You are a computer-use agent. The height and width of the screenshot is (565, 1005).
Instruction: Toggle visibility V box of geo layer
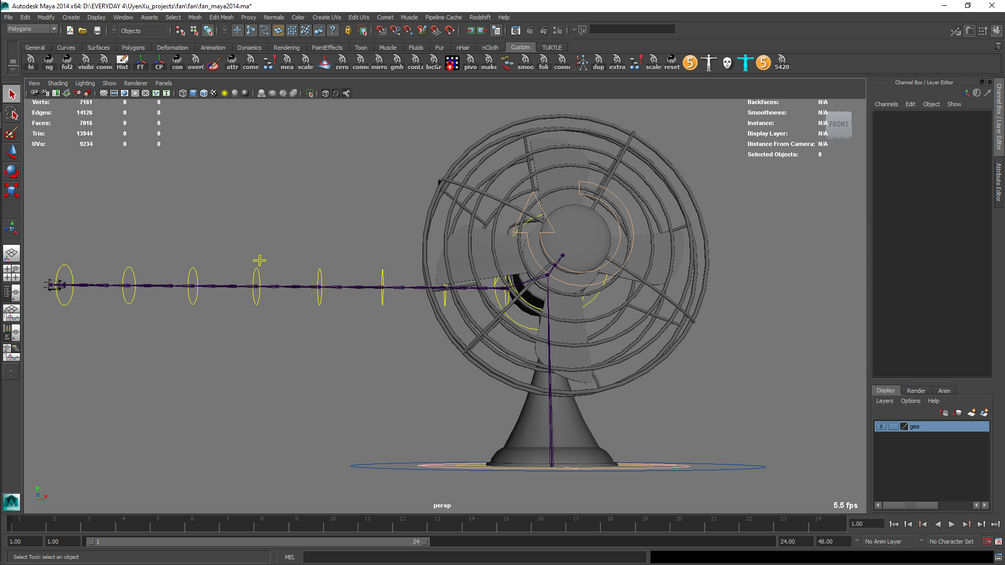[881, 426]
